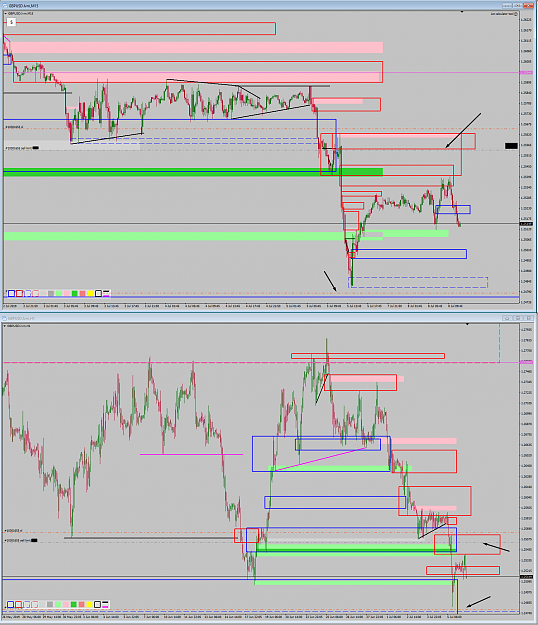This screenshot has width=538, height=625.
Task: Minimize the lower chart window
Action: tap(507, 318)
